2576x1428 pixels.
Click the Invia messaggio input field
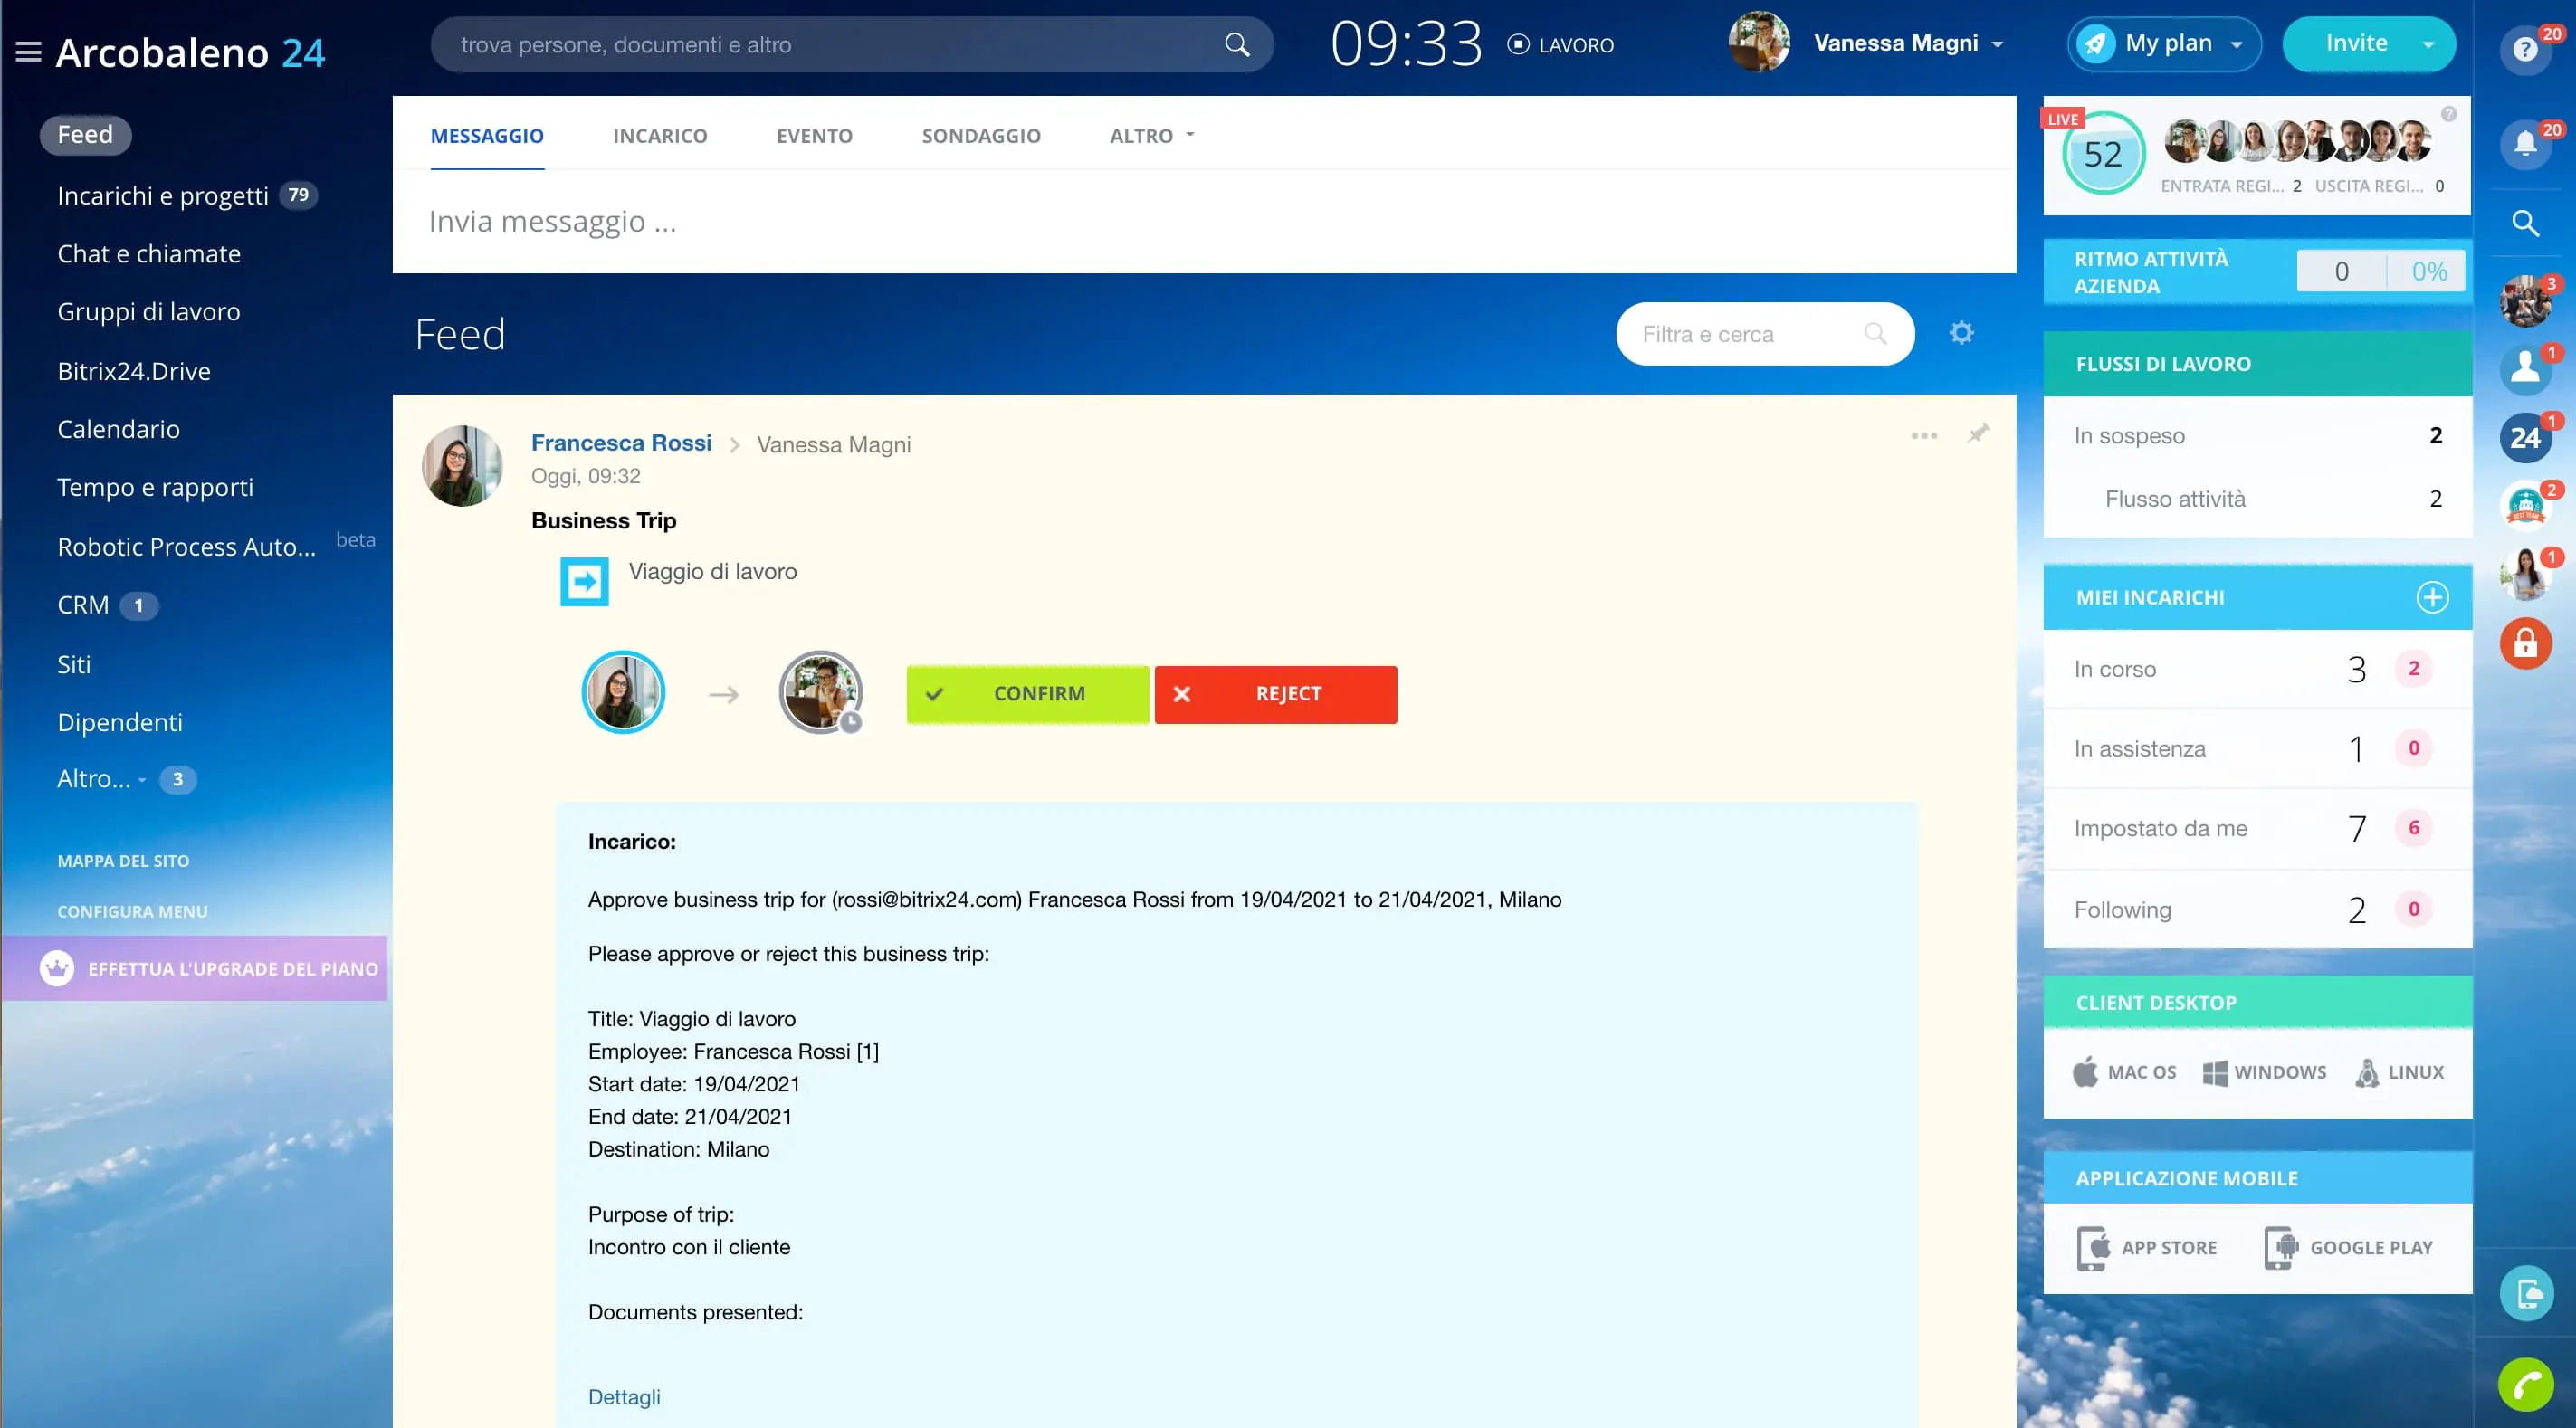pos(1204,221)
